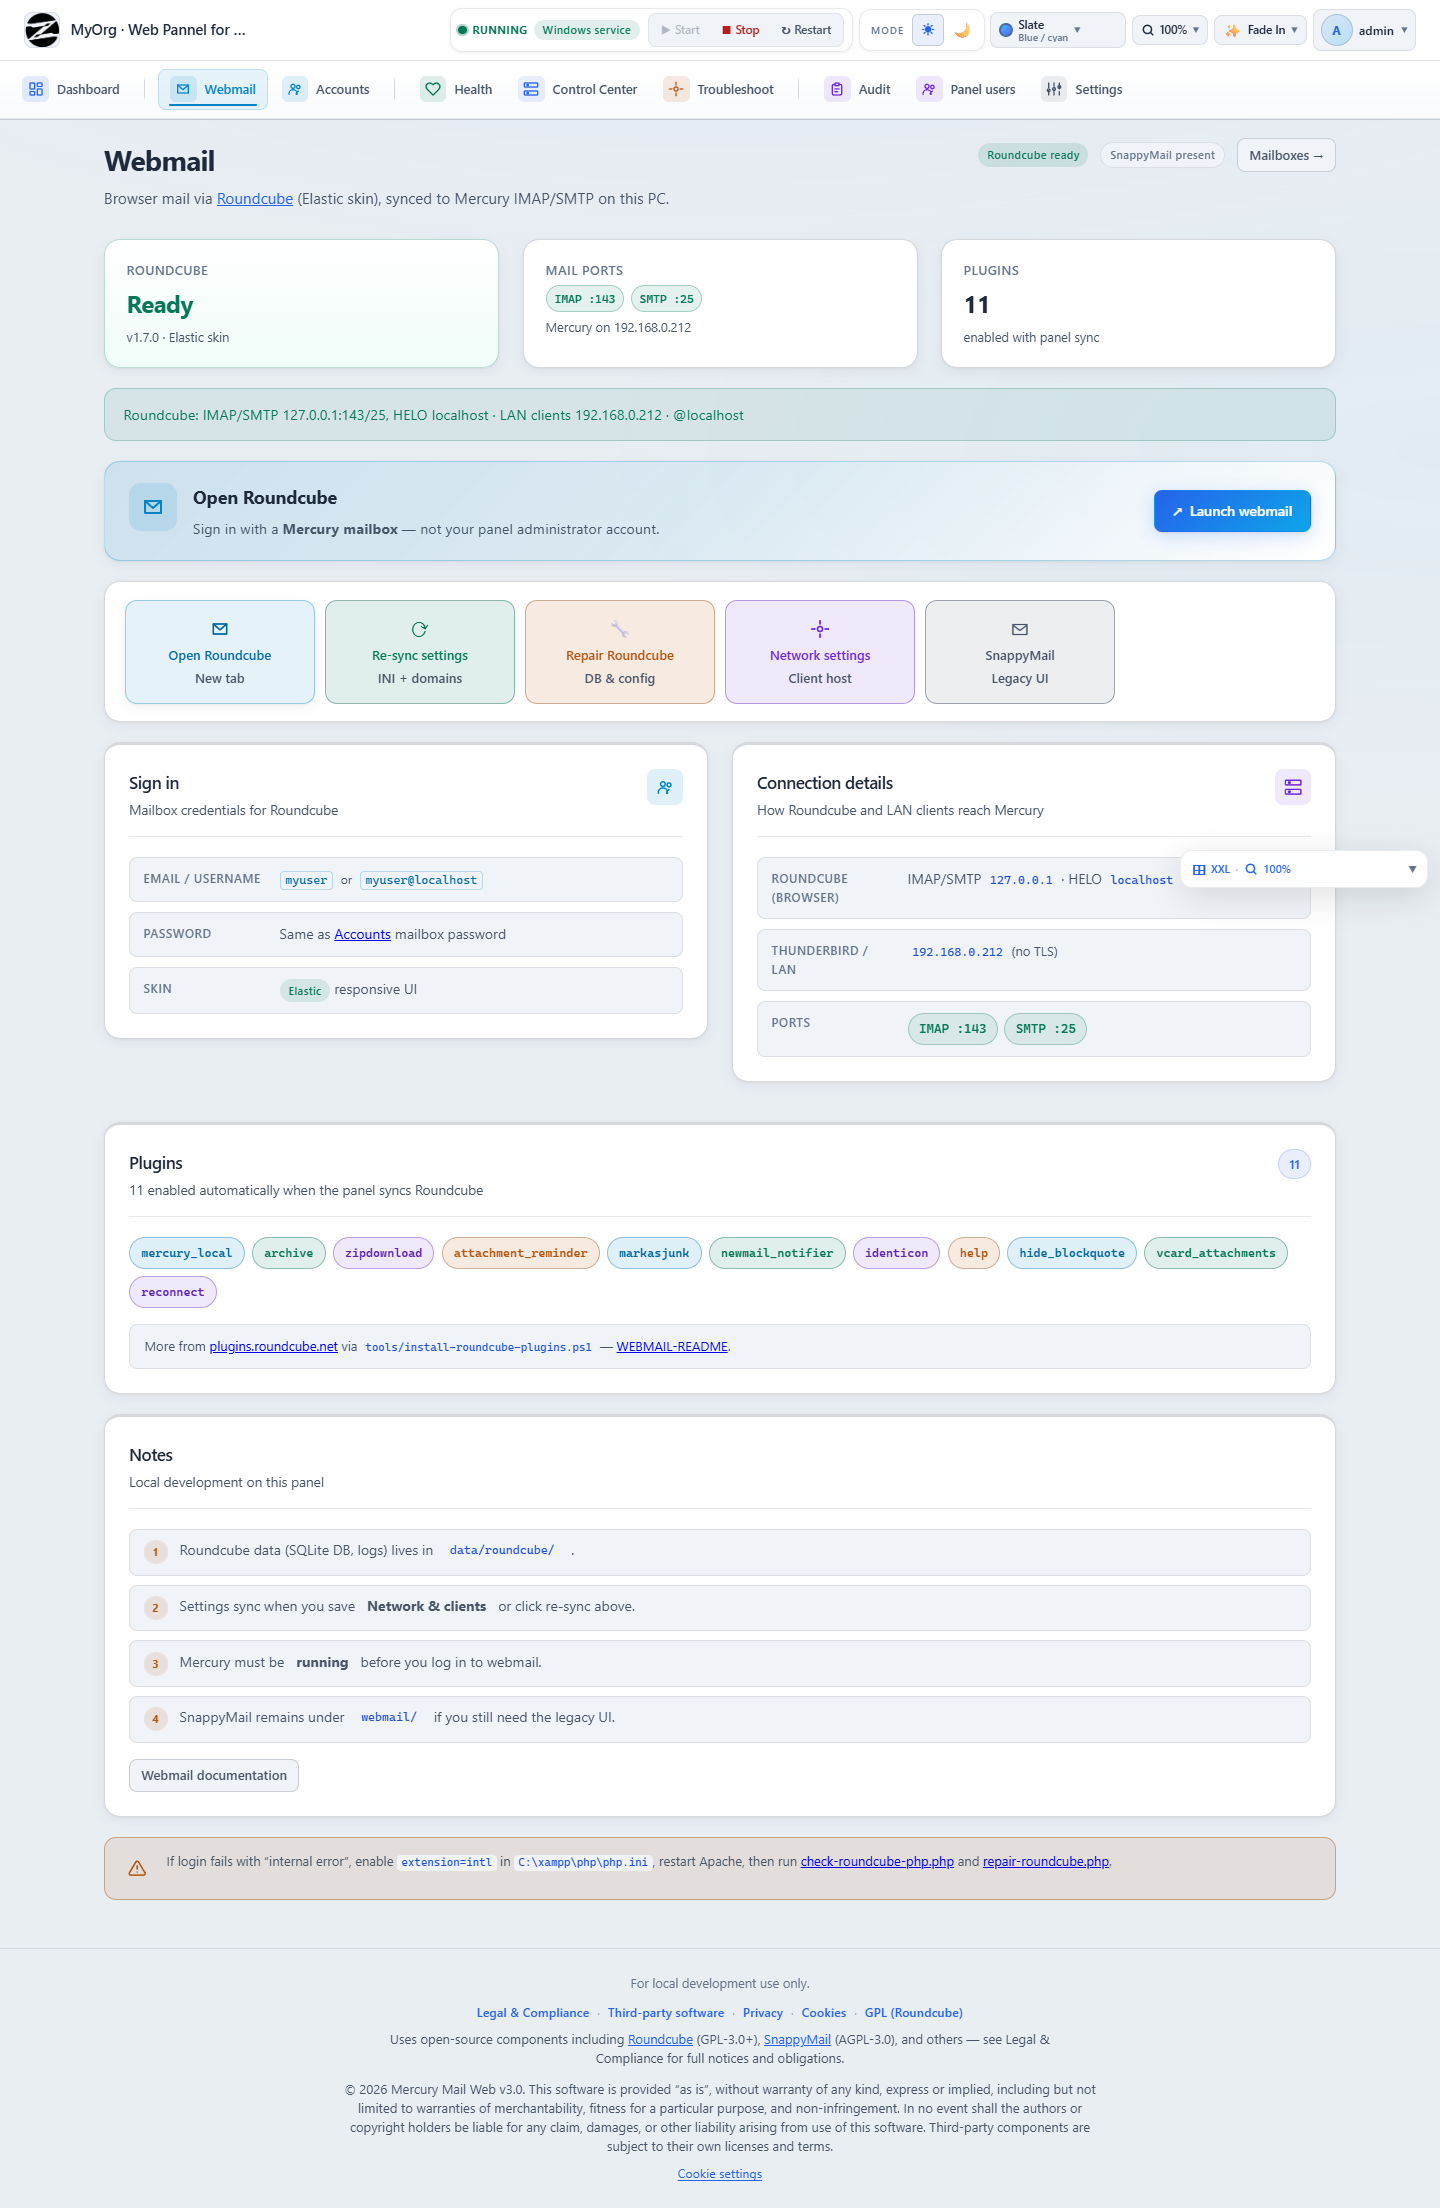The image size is (1440, 2208).
Task: Switch to dark mode moon toggle
Action: (x=962, y=30)
